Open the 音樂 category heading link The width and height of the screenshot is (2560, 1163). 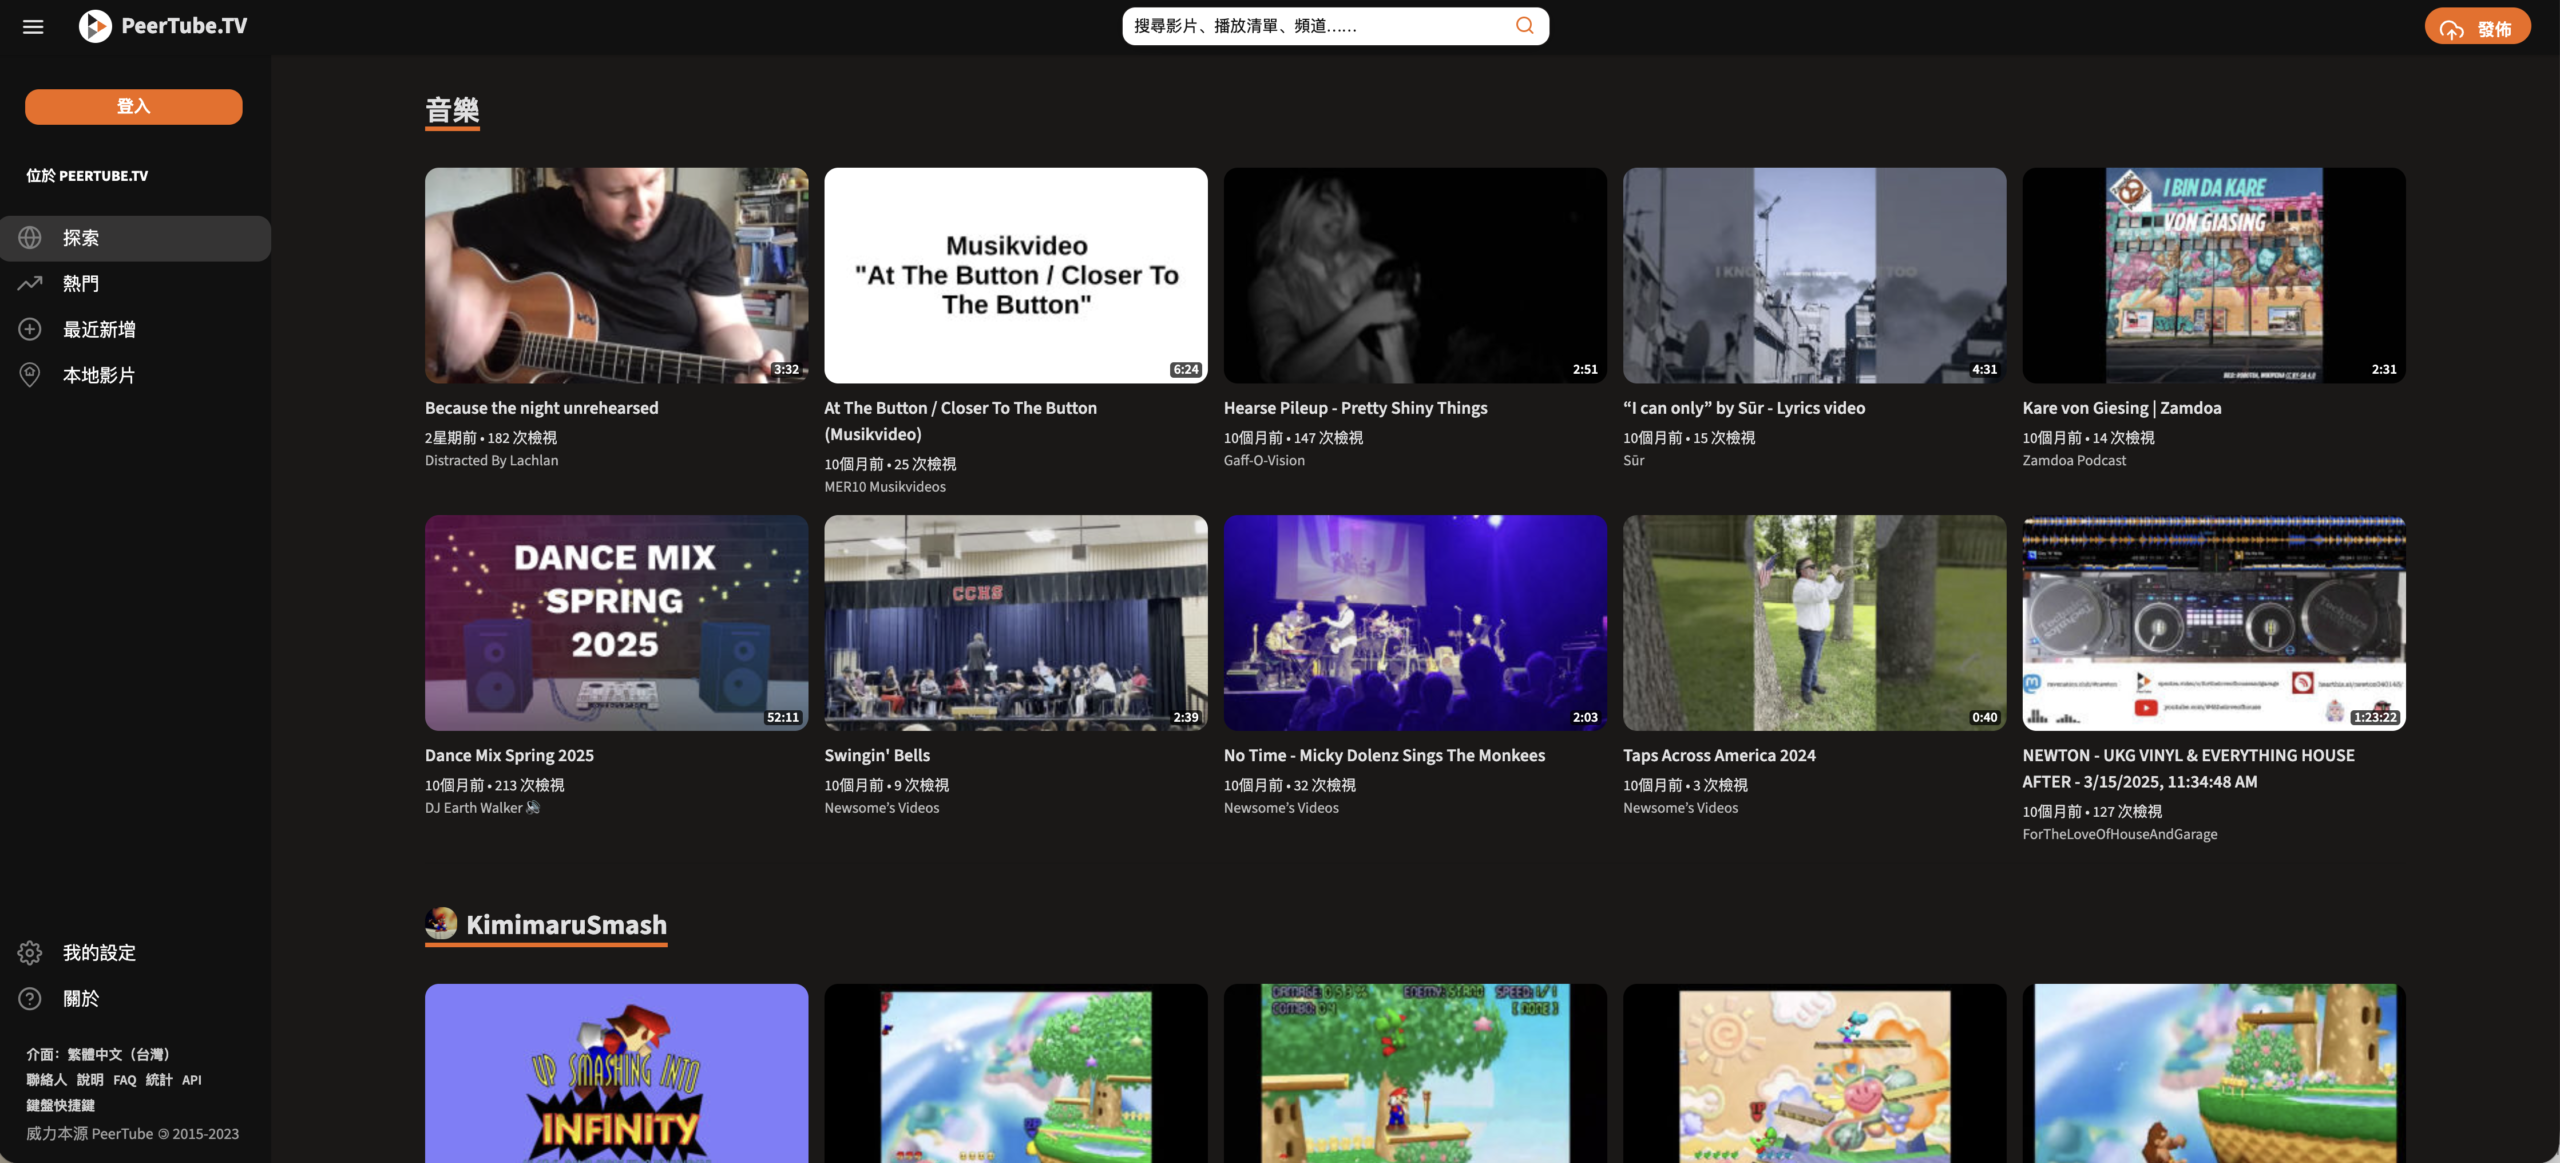click(x=452, y=110)
